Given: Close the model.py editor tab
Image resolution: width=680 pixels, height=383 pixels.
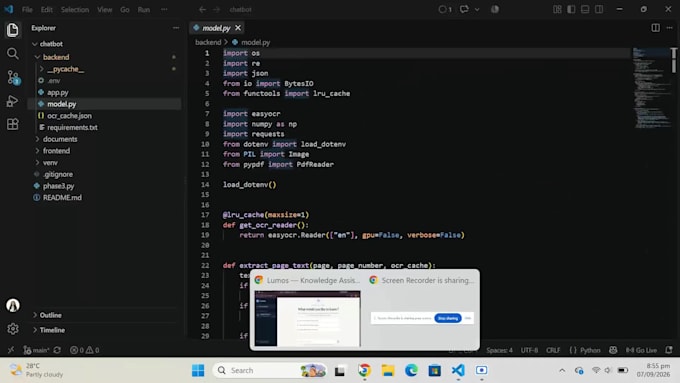Looking at the screenshot, I should tap(238, 28).
